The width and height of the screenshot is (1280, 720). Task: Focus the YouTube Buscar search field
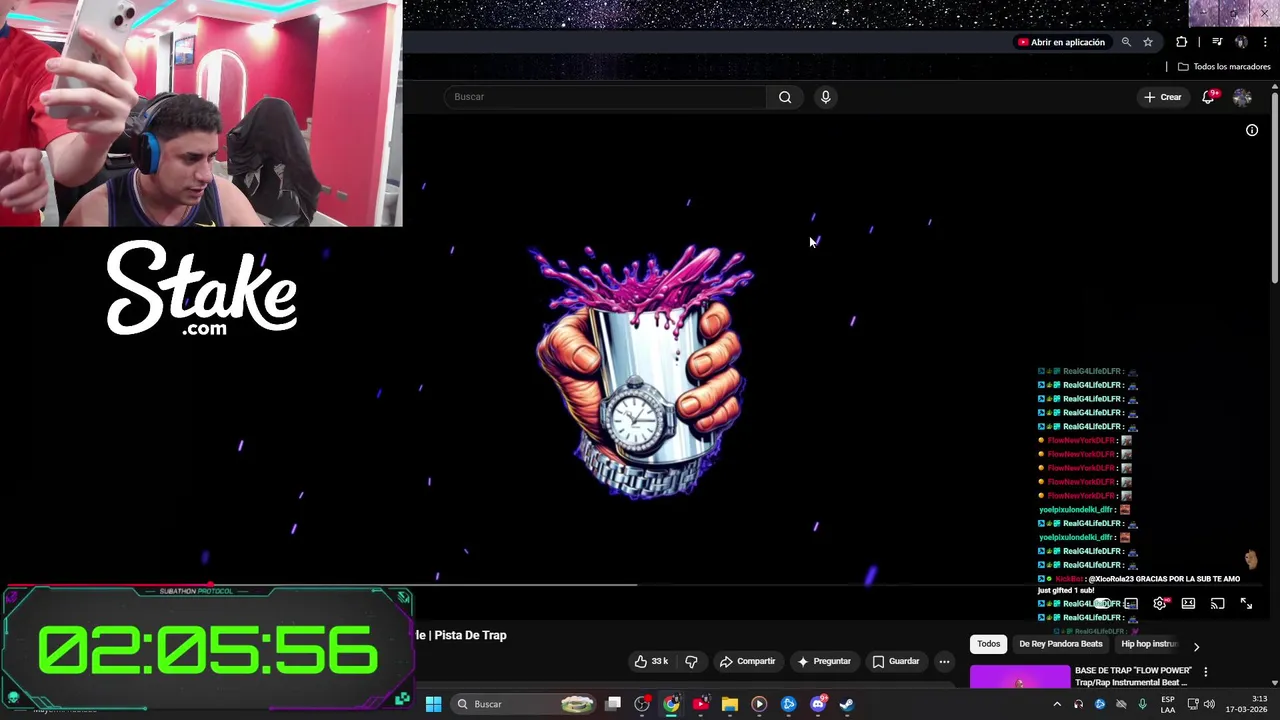pyautogui.click(x=606, y=97)
